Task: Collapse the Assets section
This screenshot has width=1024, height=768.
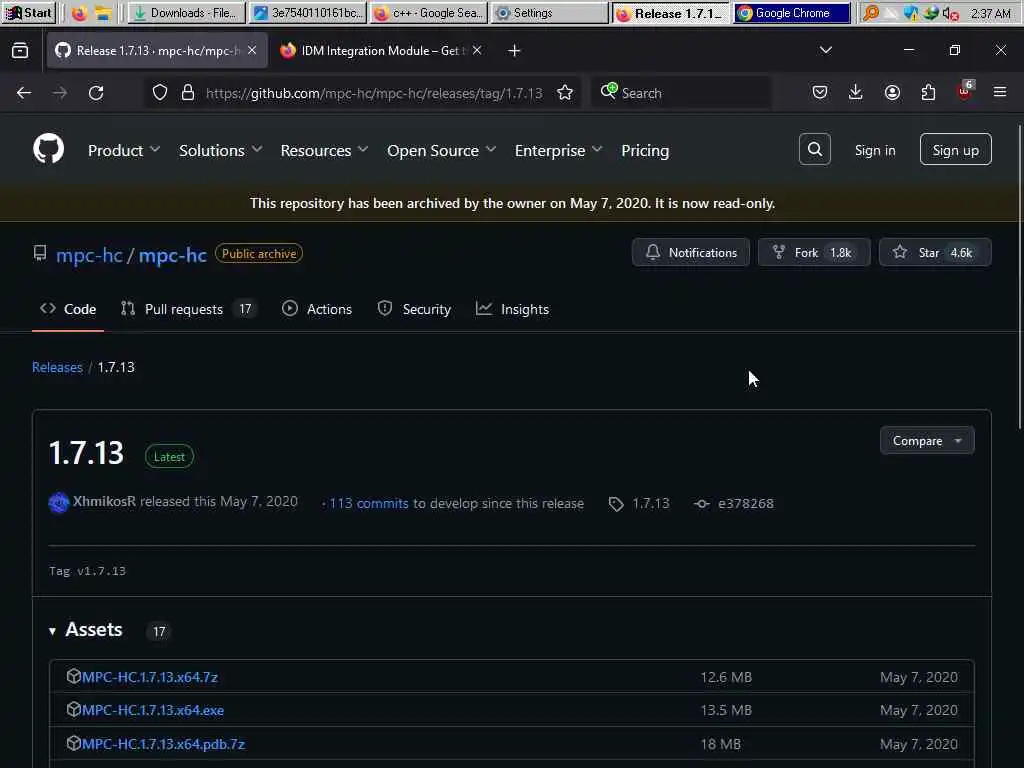Action: (x=86, y=630)
